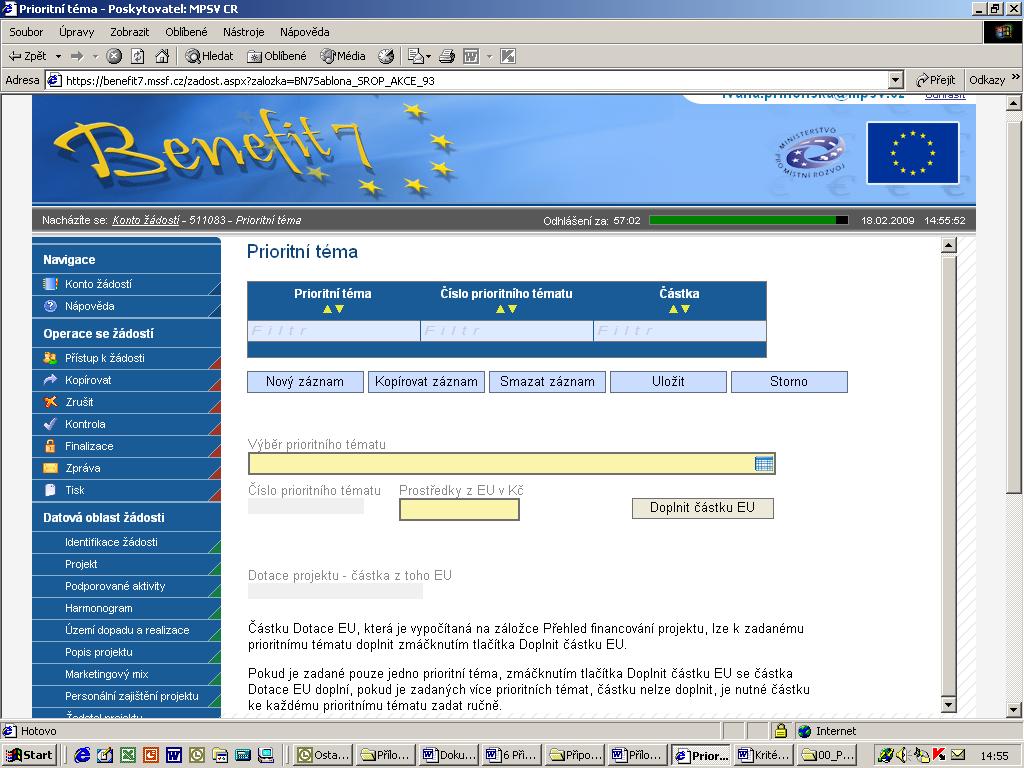
Task: Click the Doplnit částku EU button
Action: click(x=703, y=508)
